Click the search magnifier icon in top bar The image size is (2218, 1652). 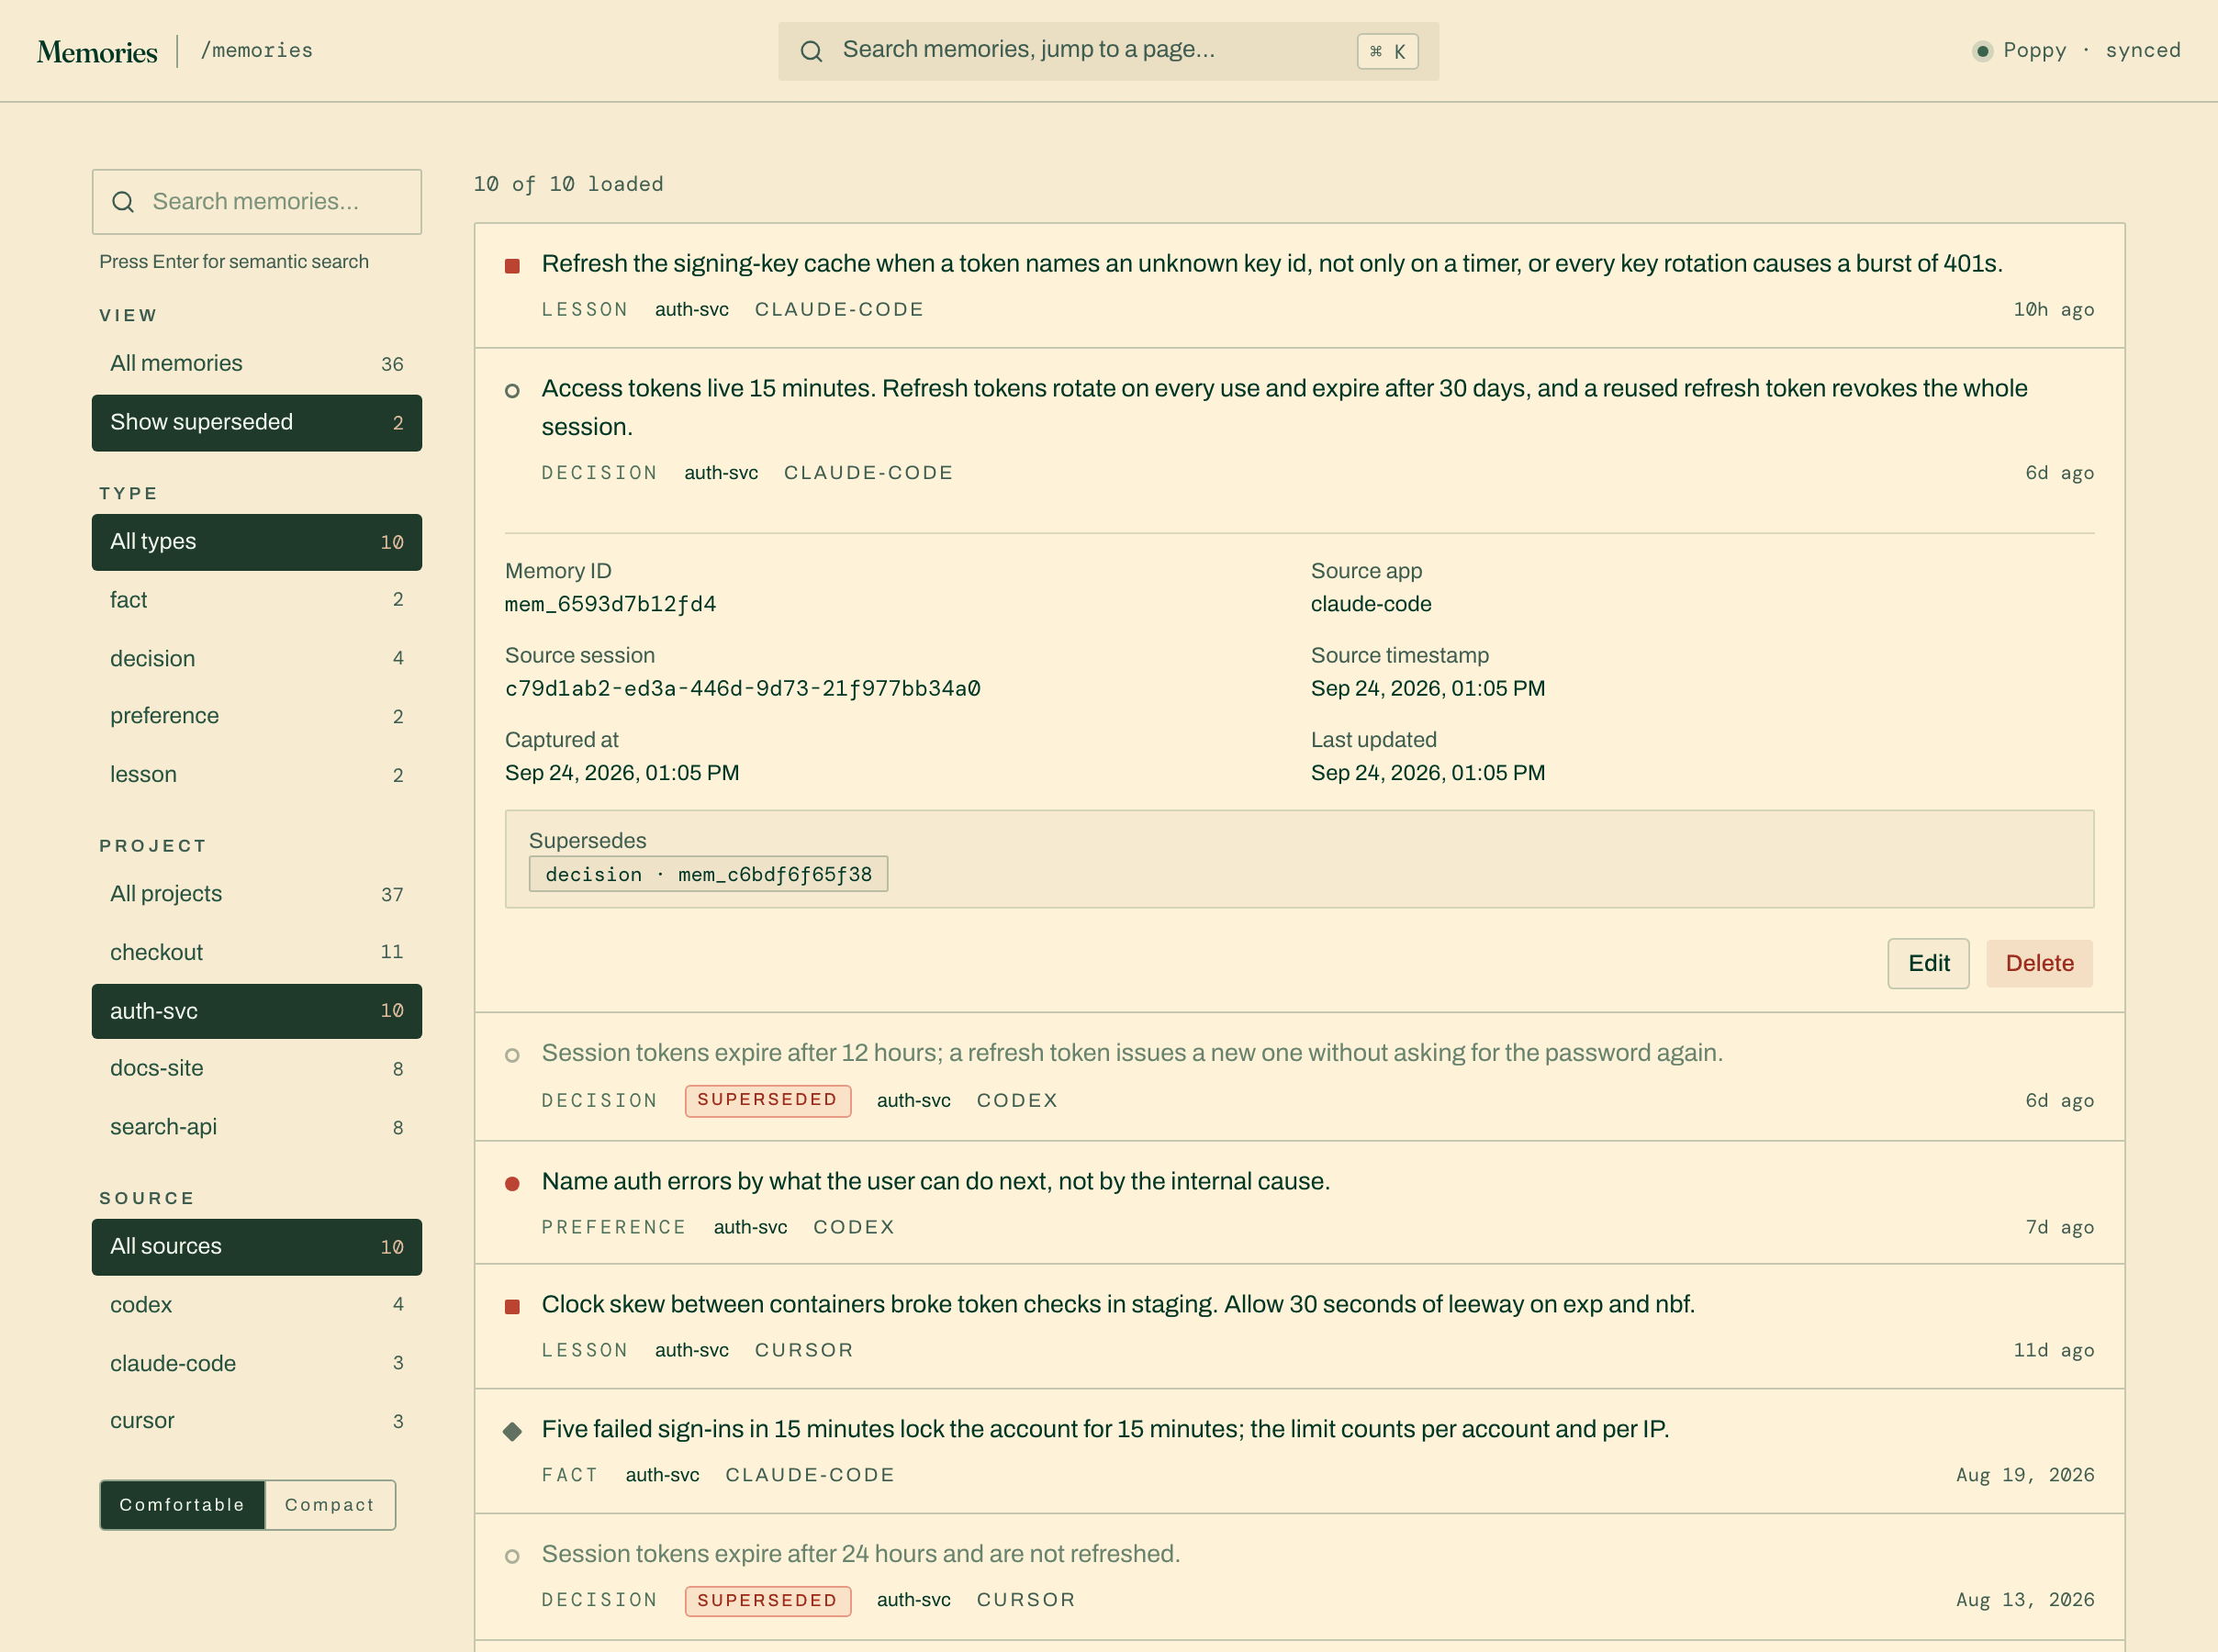811,52
